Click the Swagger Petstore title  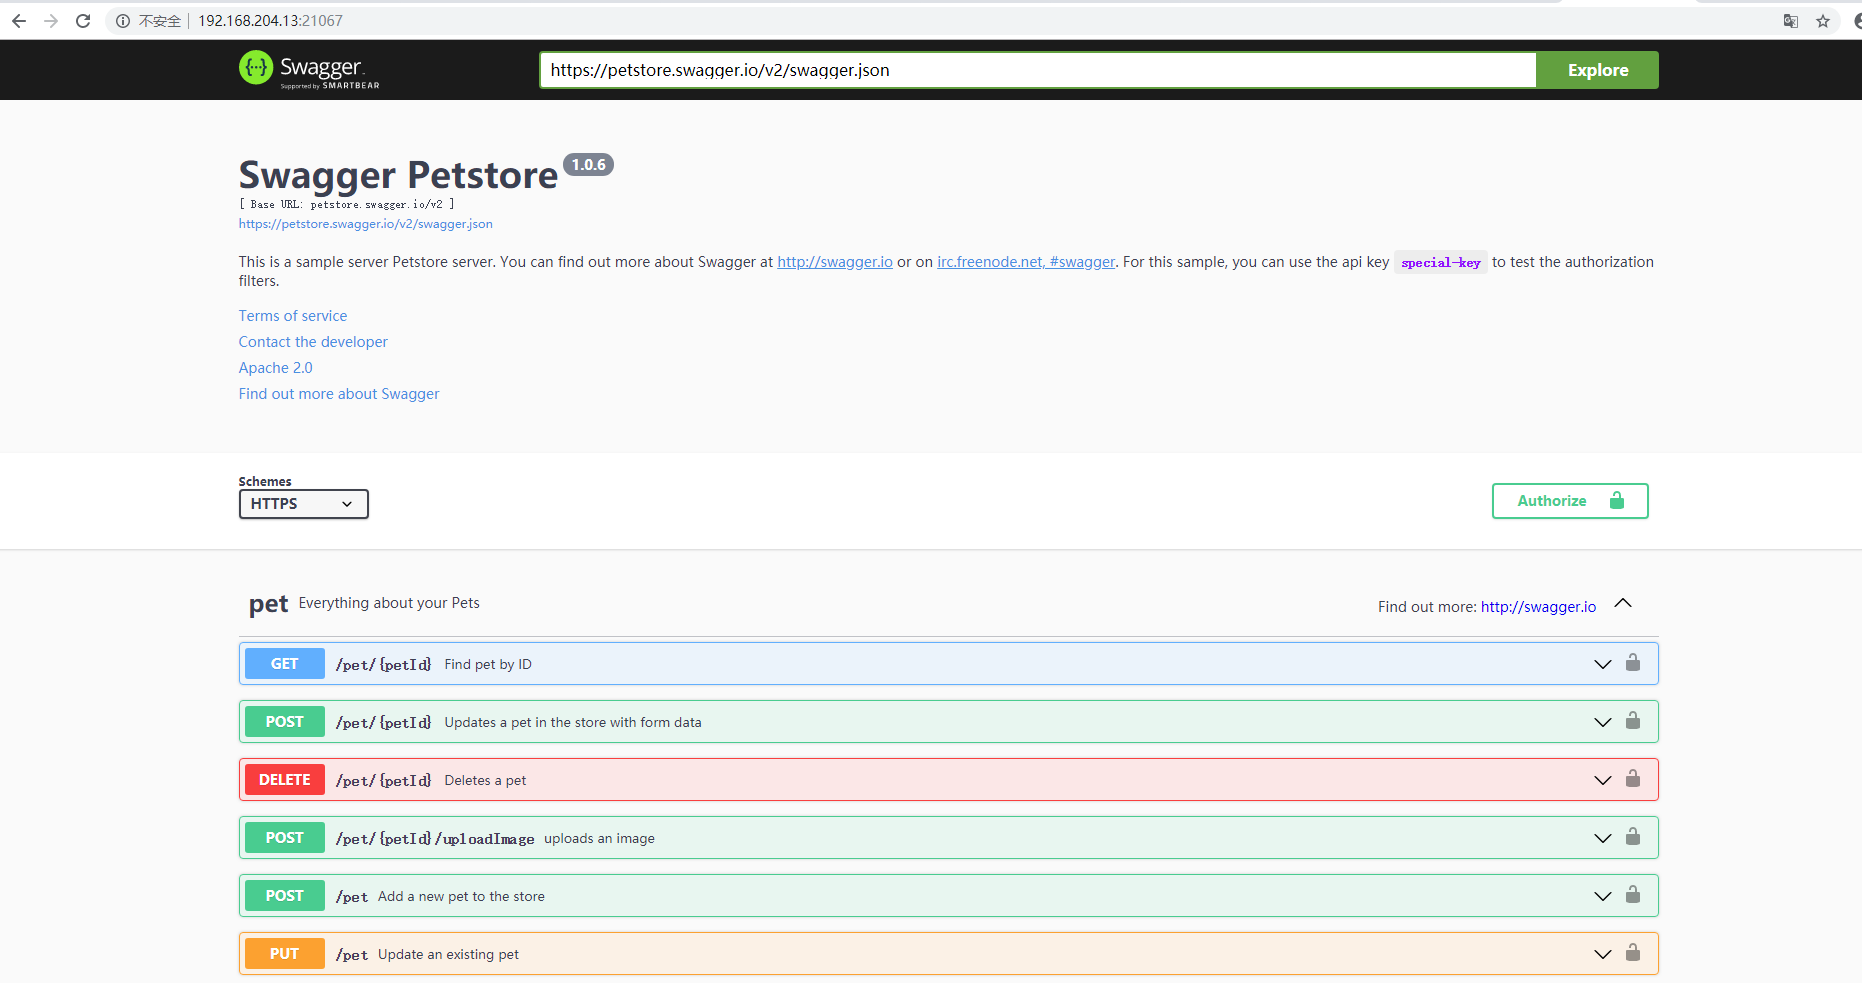(398, 175)
